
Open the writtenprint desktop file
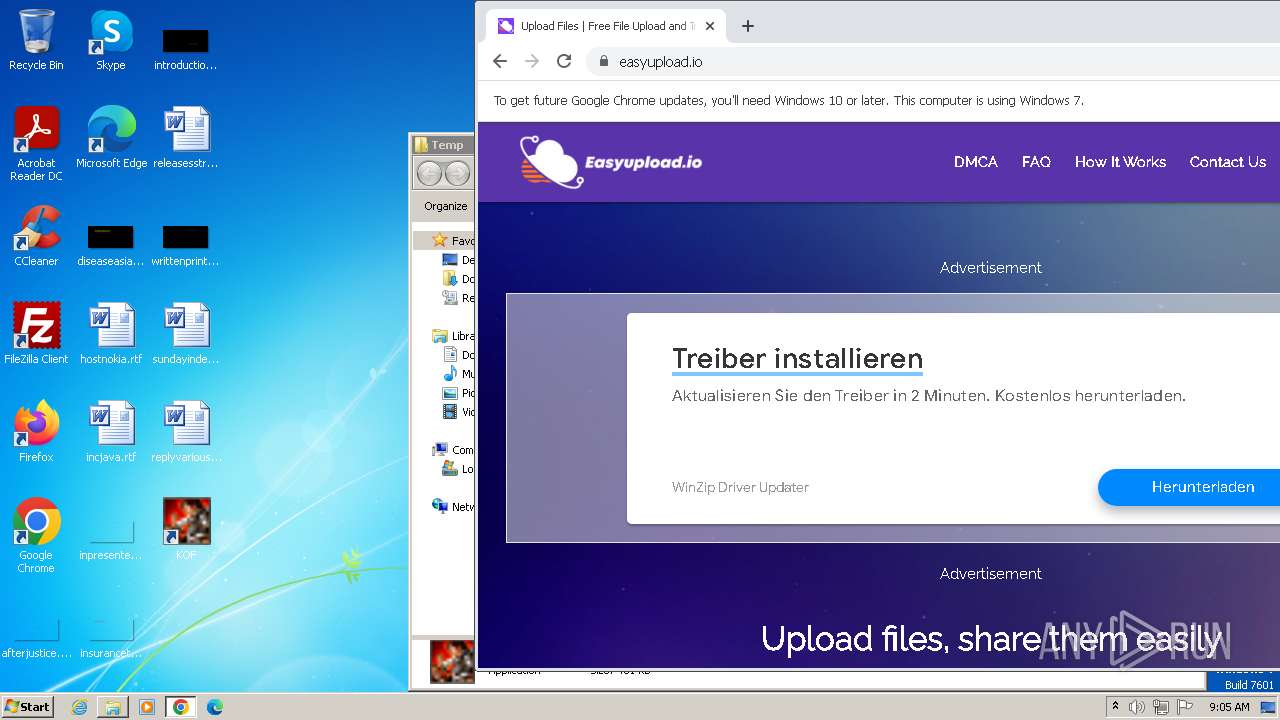click(x=186, y=244)
